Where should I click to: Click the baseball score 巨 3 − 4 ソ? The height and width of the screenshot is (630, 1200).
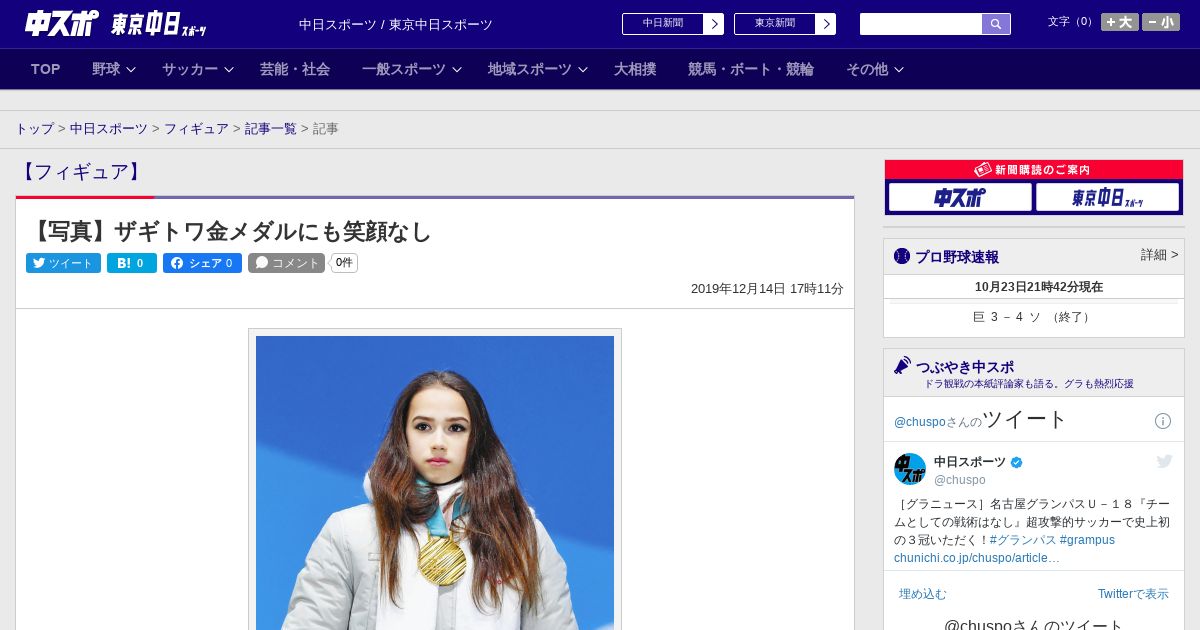point(1034,317)
